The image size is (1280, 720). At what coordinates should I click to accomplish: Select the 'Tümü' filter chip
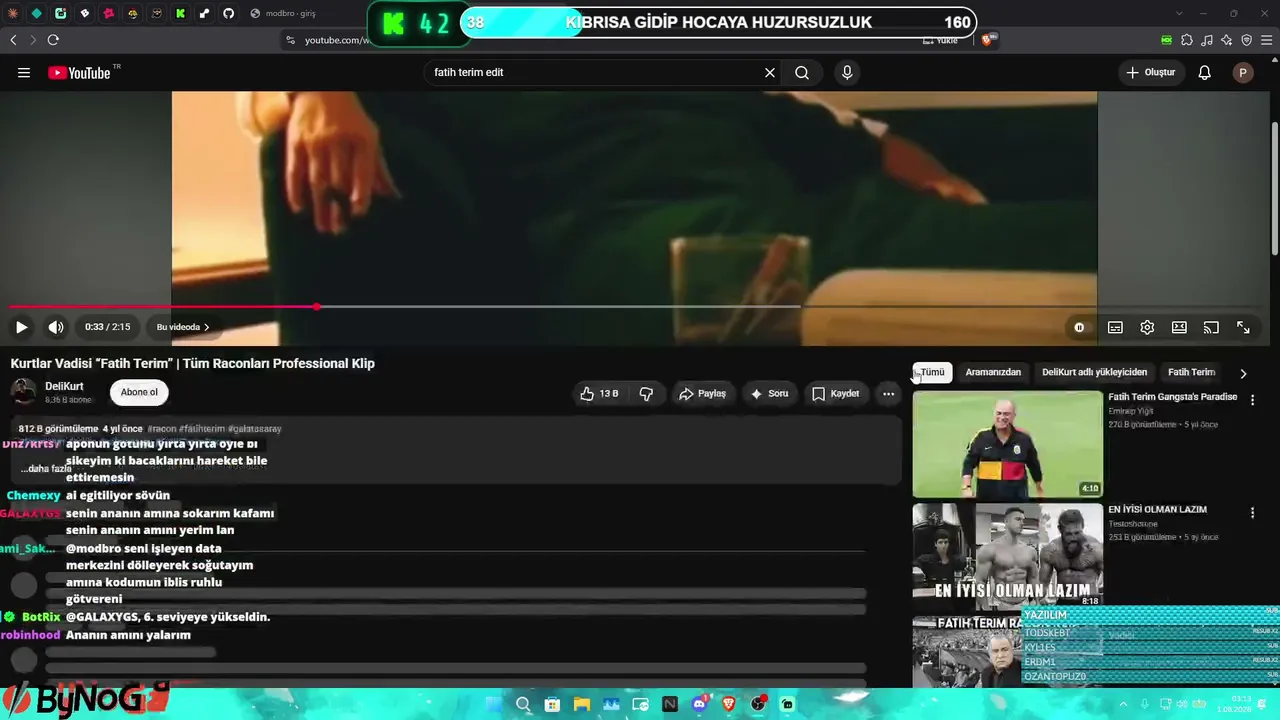click(x=932, y=372)
